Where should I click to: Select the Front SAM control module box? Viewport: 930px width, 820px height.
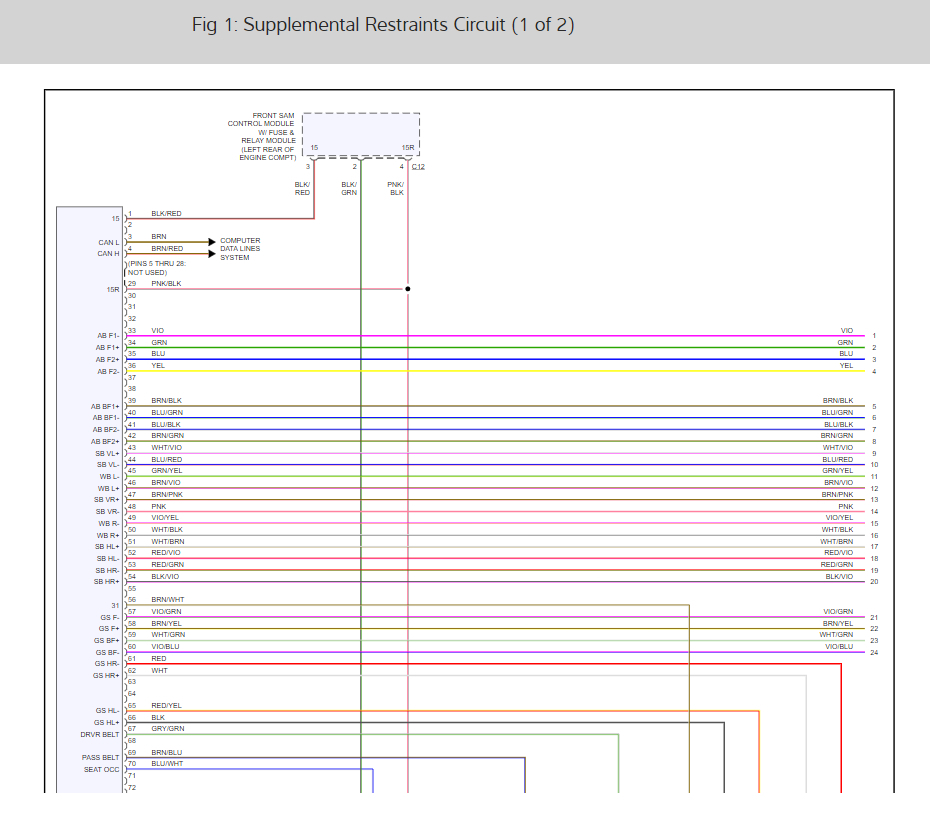361,135
